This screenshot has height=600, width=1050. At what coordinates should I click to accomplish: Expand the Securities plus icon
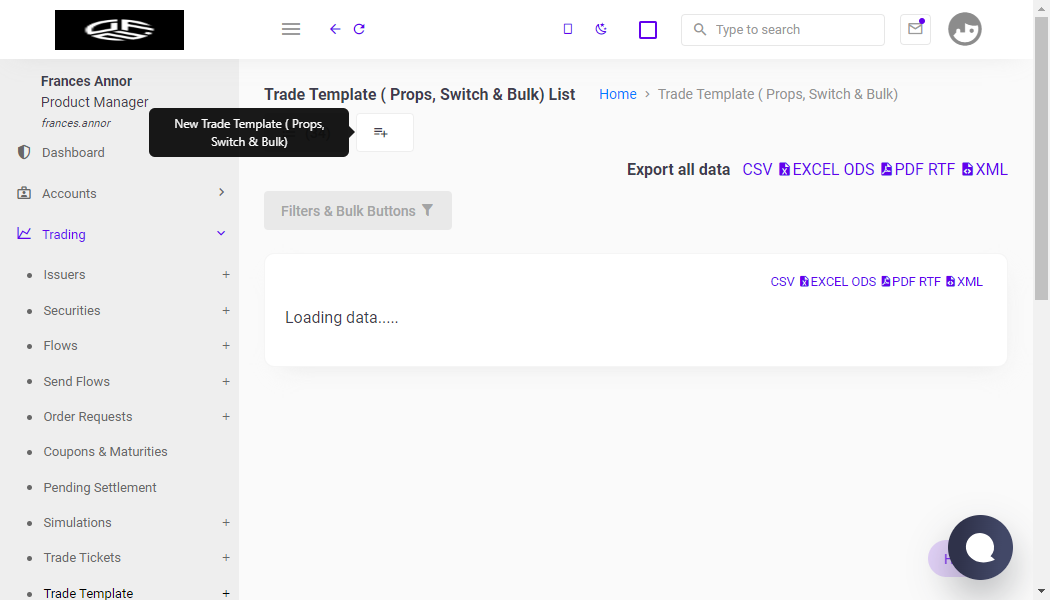[226, 311]
